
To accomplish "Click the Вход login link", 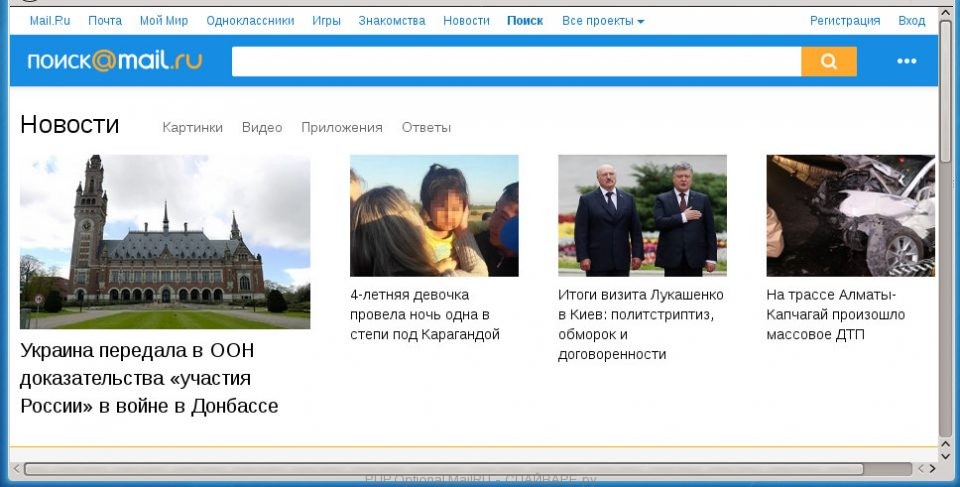I will (x=911, y=21).
